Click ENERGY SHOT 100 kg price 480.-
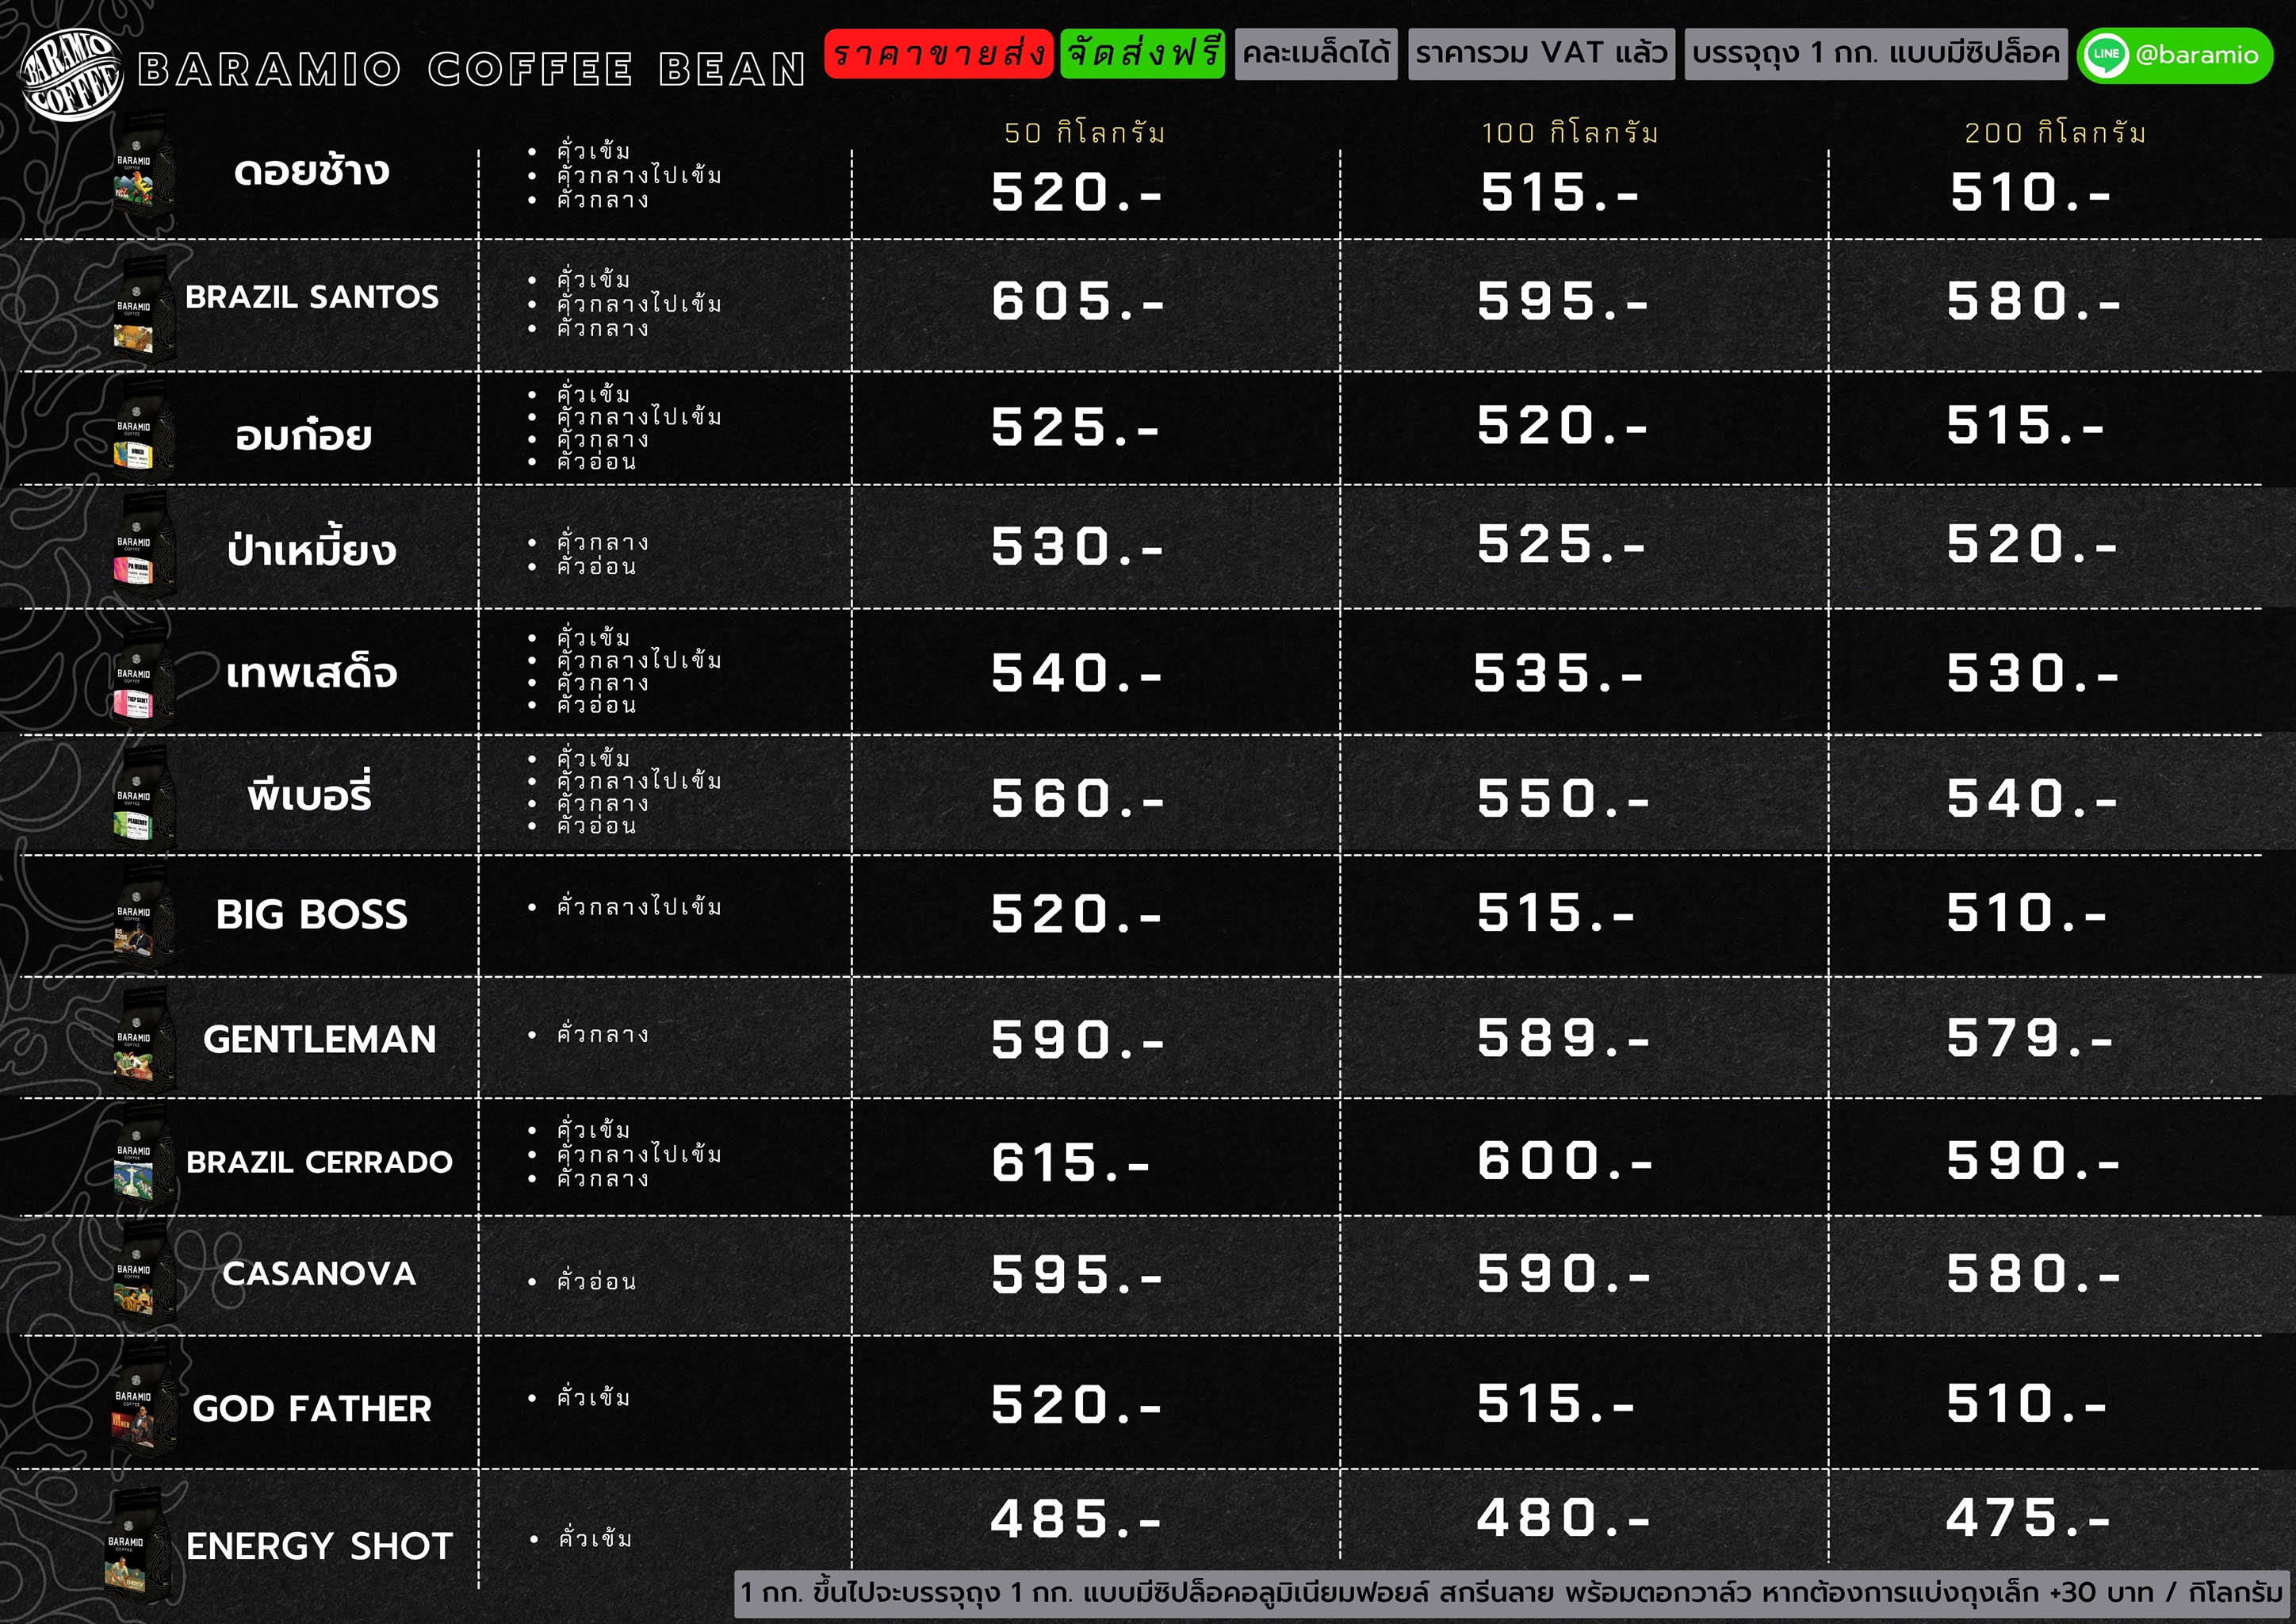The image size is (2296, 1624). (1564, 1519)
